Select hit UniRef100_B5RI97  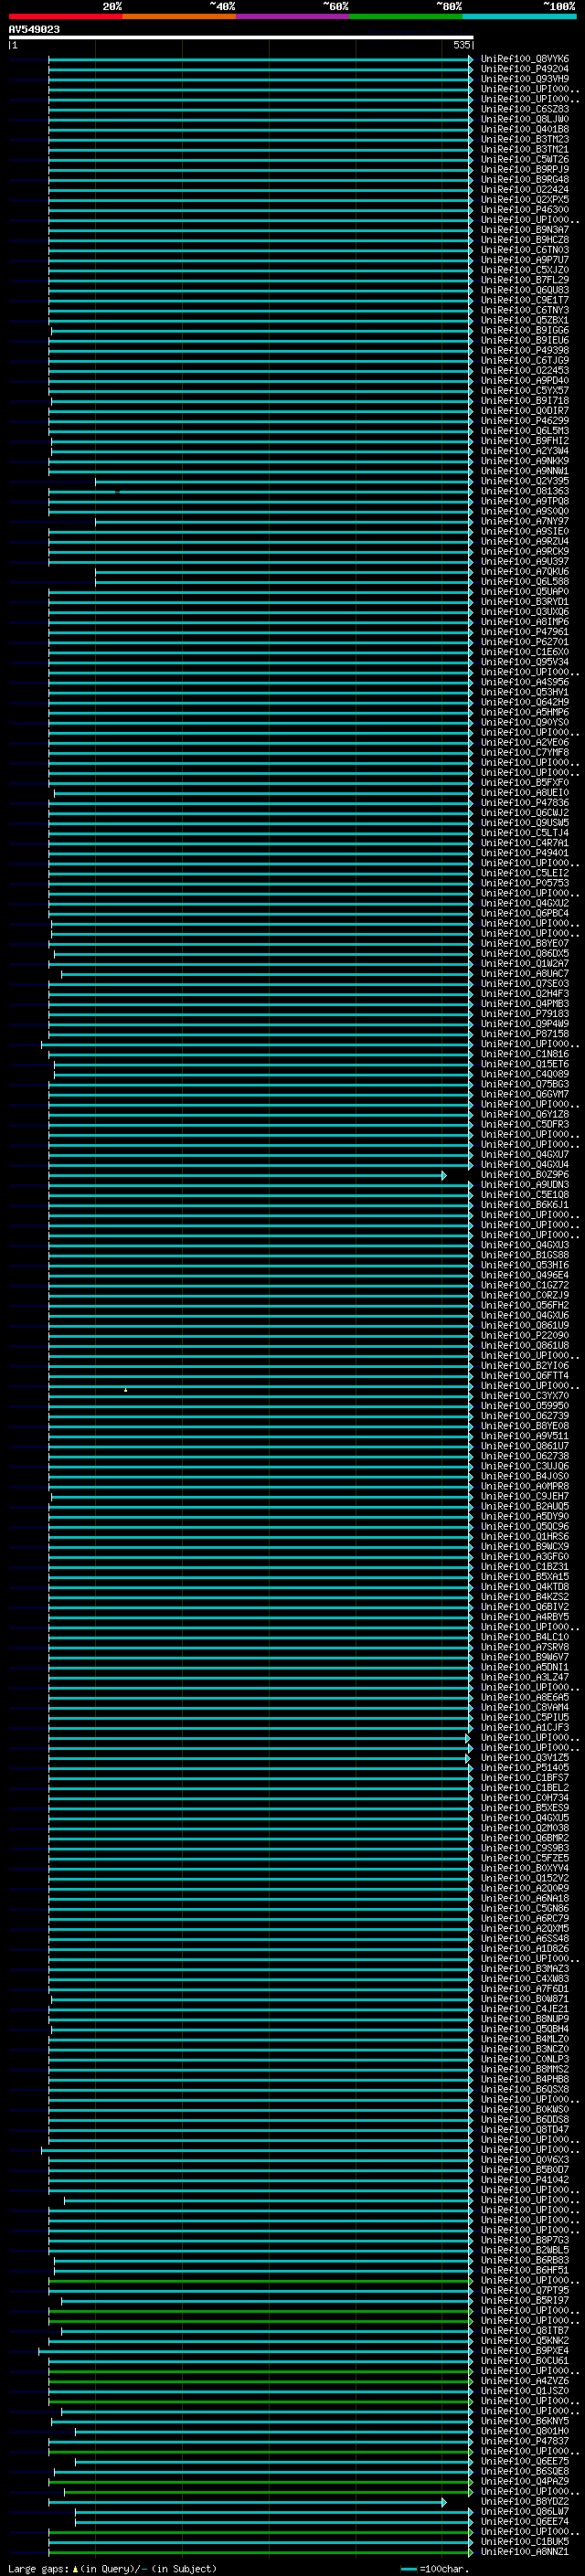coord(524,2300)
